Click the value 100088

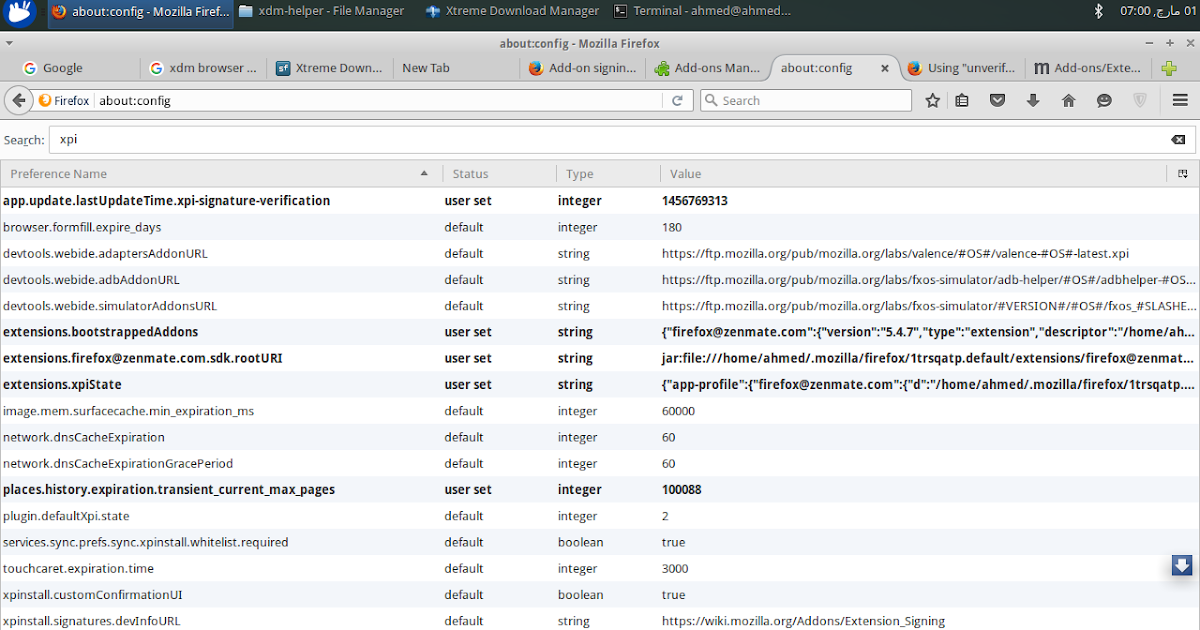pyautogui.click(x=682, y=489)
